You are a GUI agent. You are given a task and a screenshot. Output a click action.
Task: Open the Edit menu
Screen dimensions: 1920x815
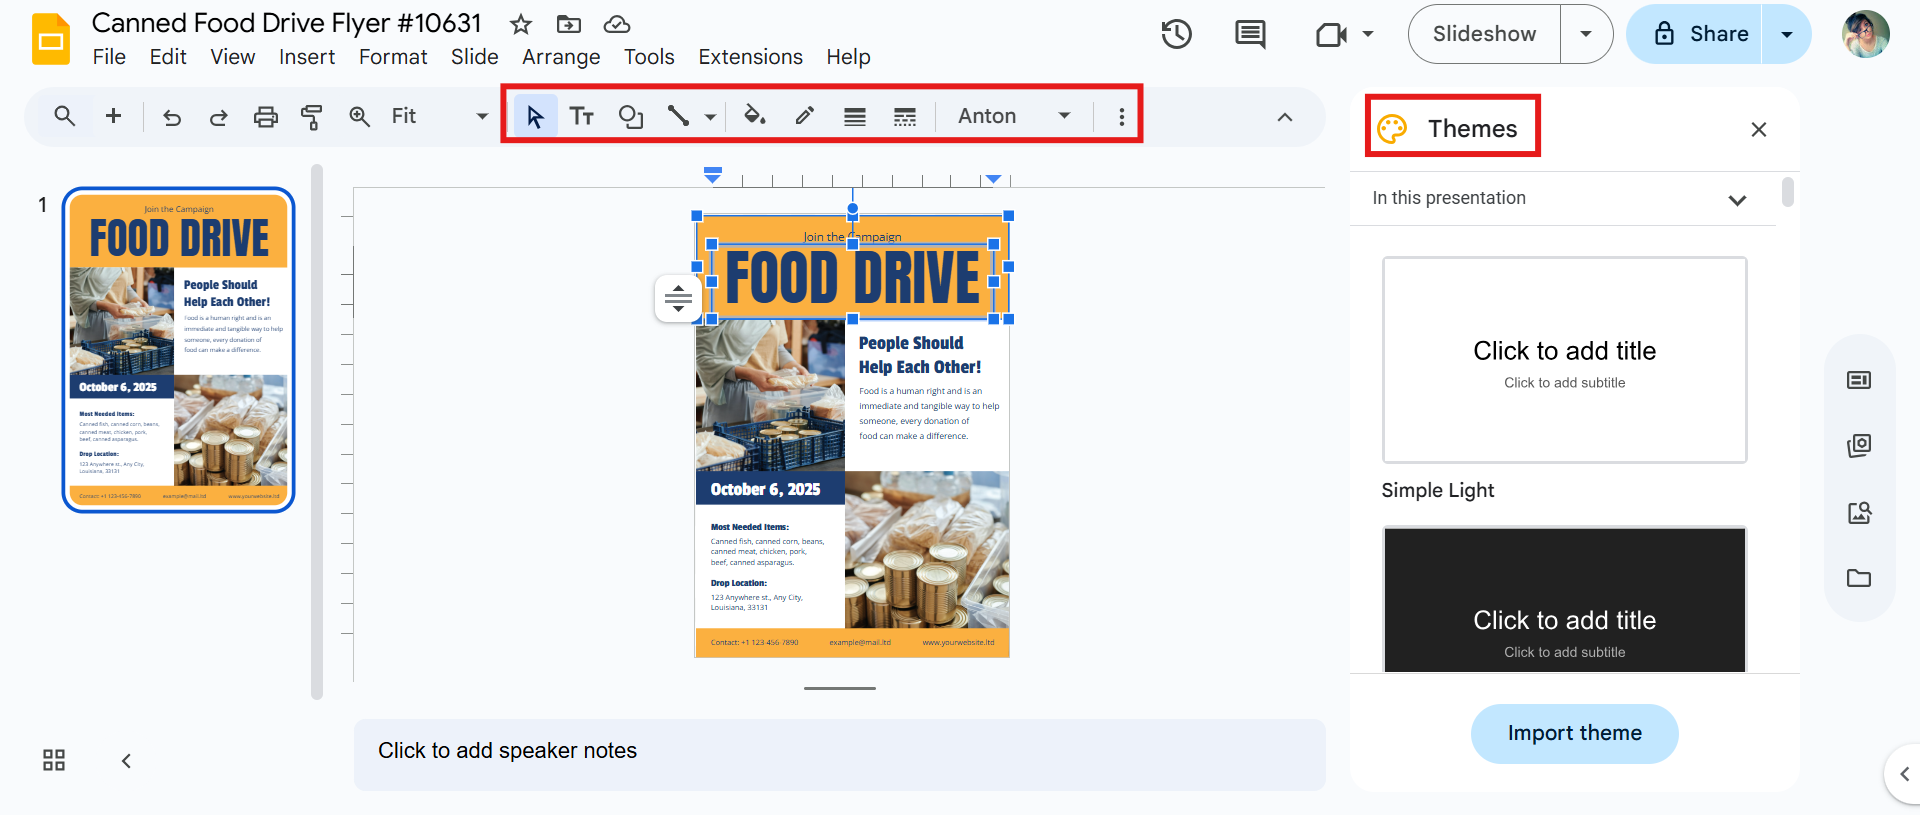pos(168,57)
